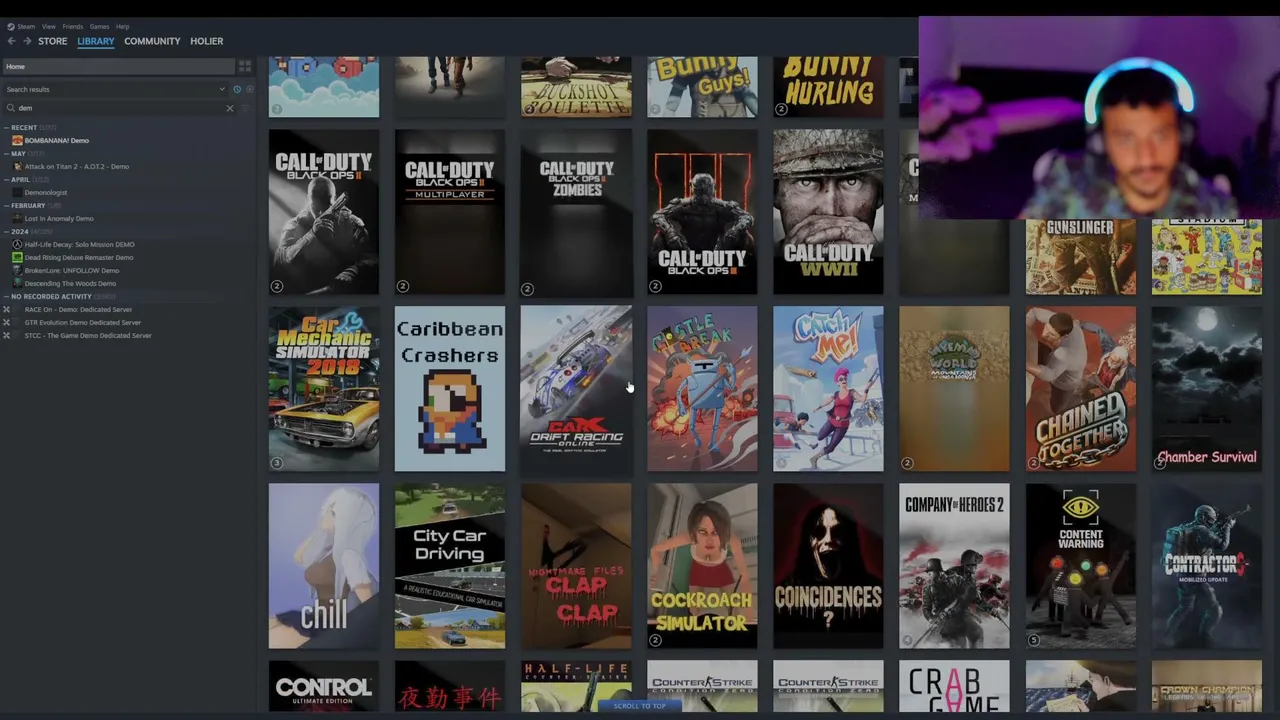This screenshot has width=1280, height=720.
Task: Open the View menu
Action: 48,27
